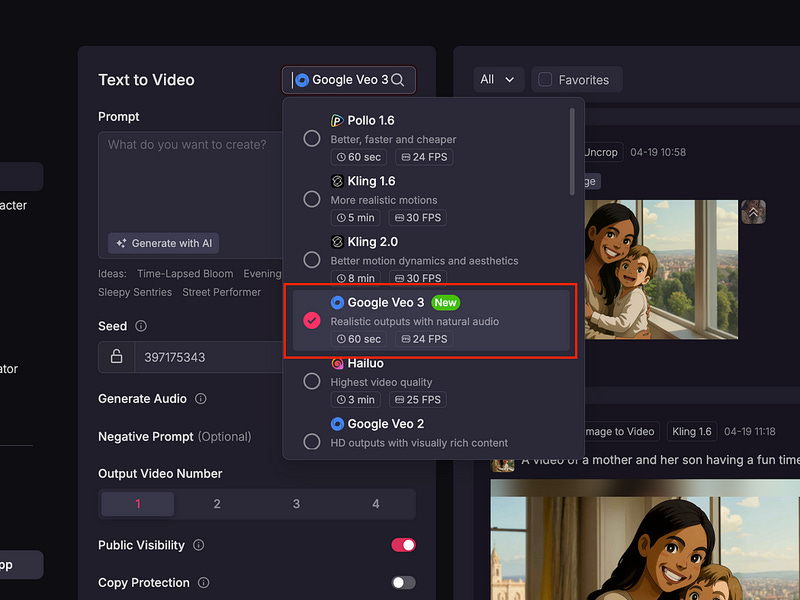Click the Kling 1.6 logo icon in dropdown

coord(337,181)
